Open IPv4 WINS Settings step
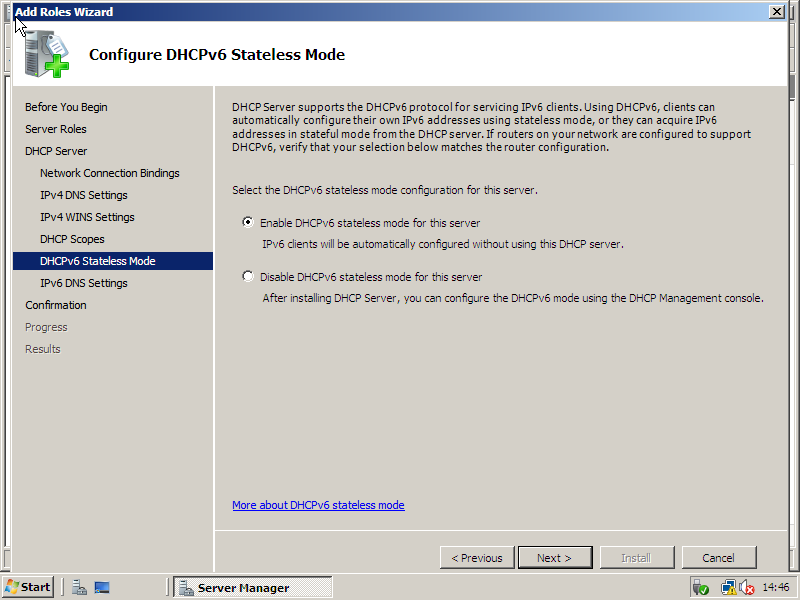This screenshot has width=800, height=600. click(x=87, y=217)
